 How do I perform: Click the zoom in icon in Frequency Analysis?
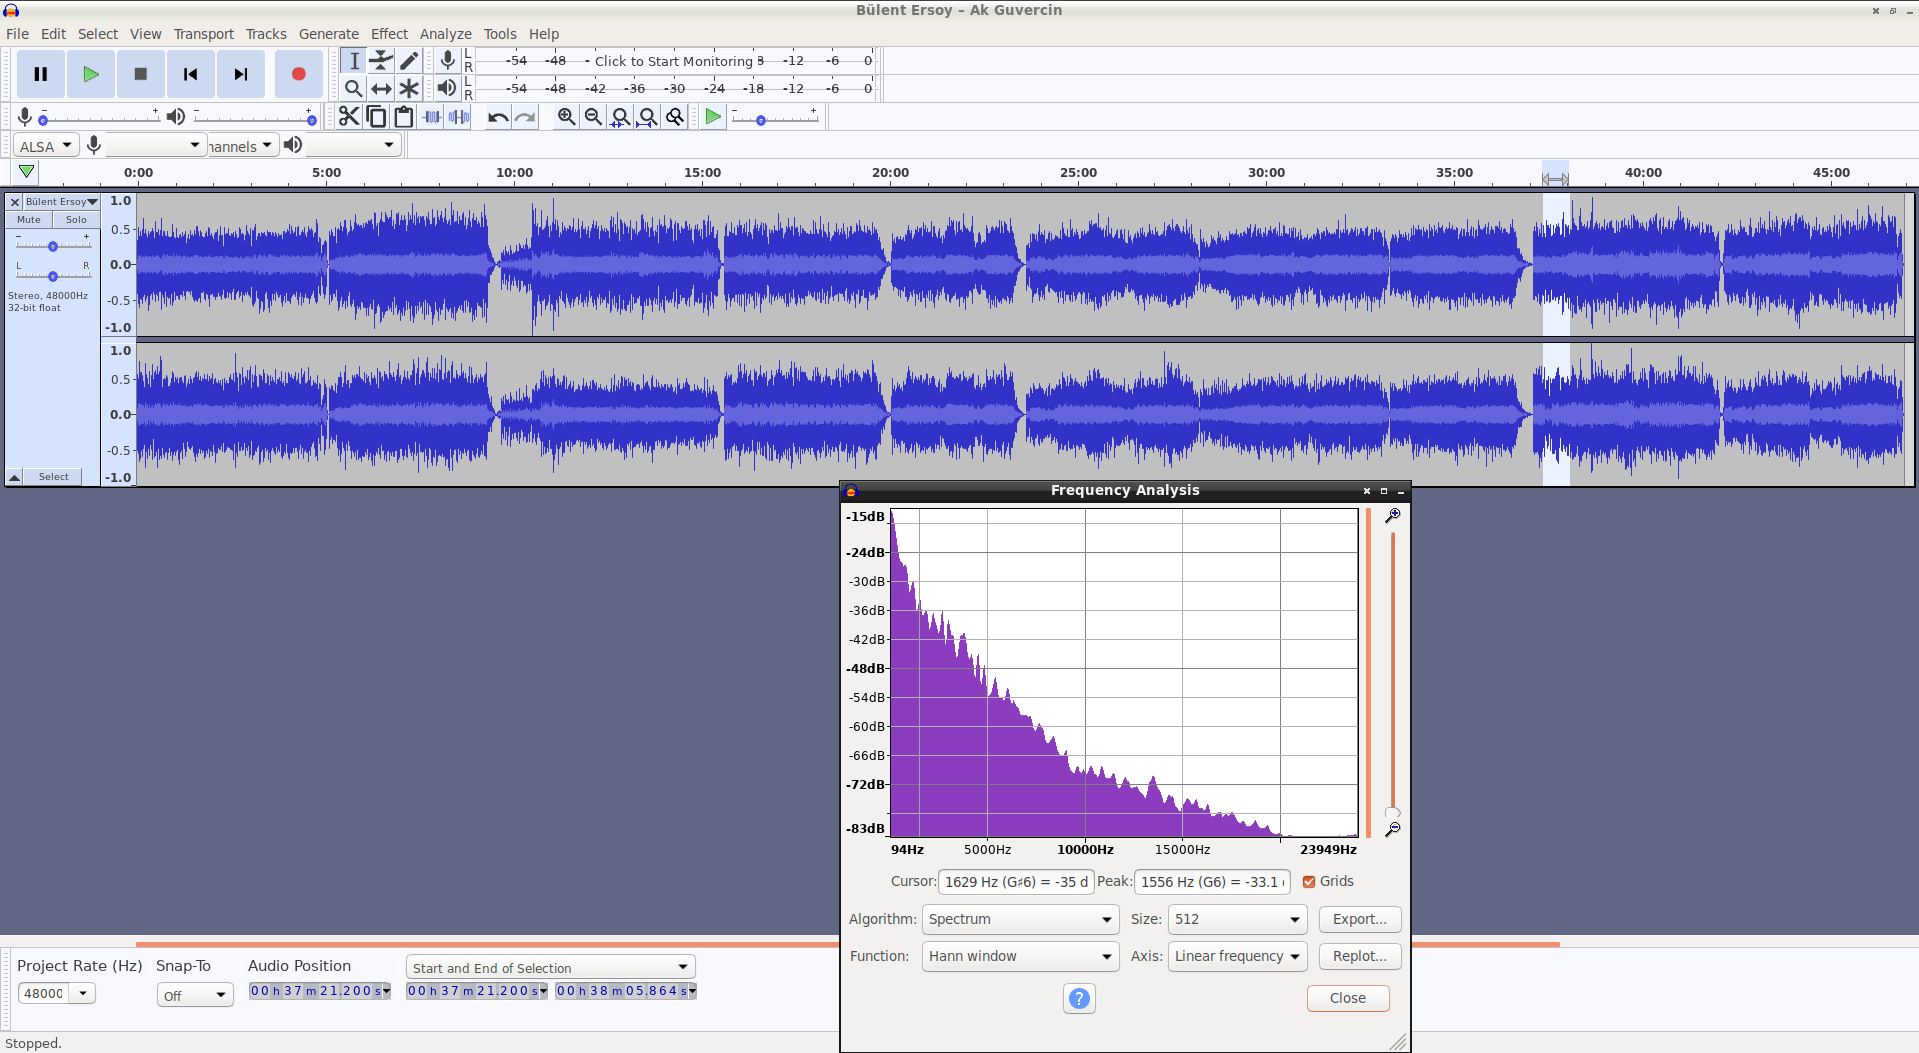click(x=1392, y=516)
